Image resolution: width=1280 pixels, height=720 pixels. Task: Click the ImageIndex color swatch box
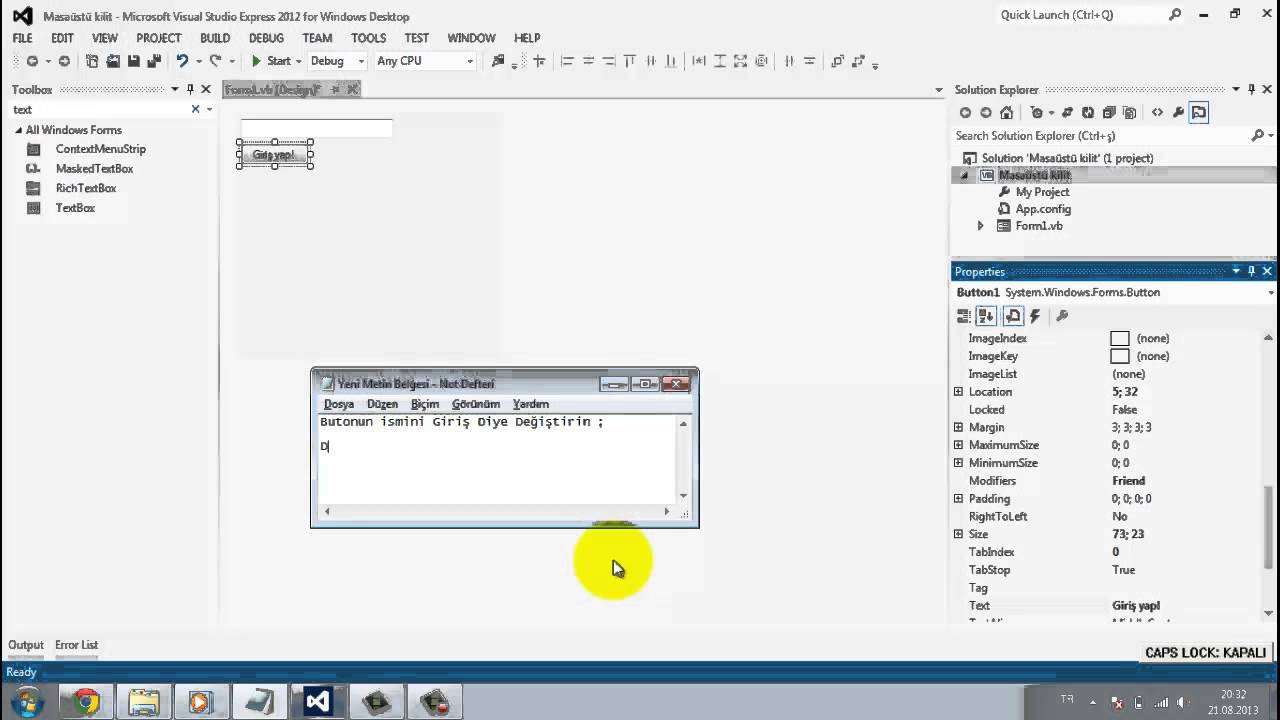tap(1120, 338)
